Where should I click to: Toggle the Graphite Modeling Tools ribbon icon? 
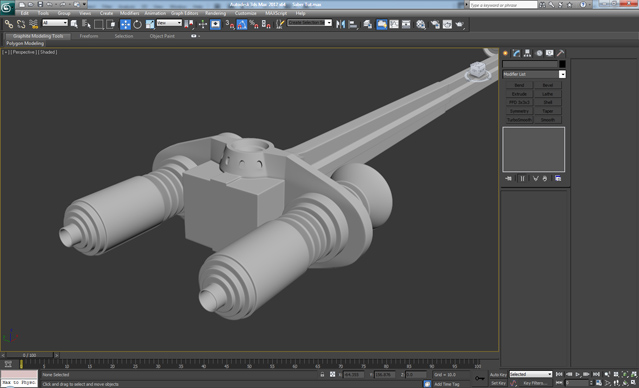pyautogui.click(x=382, y=24)
